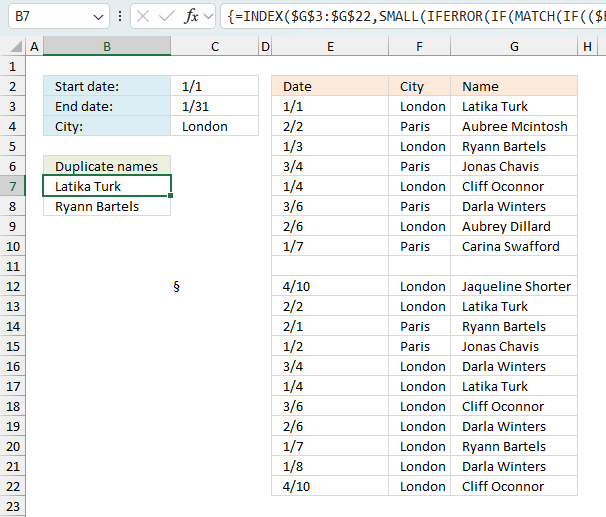Click the 'Duplicate names' header cell
This screenshot has width=606, height=517.
point(107,166)
